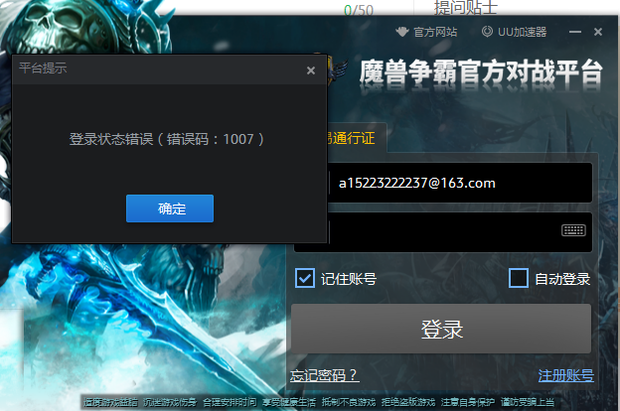Uncheck the 记住账号 checkbox
Viewport: 620px width, 411px height.
tap(305, 278)
